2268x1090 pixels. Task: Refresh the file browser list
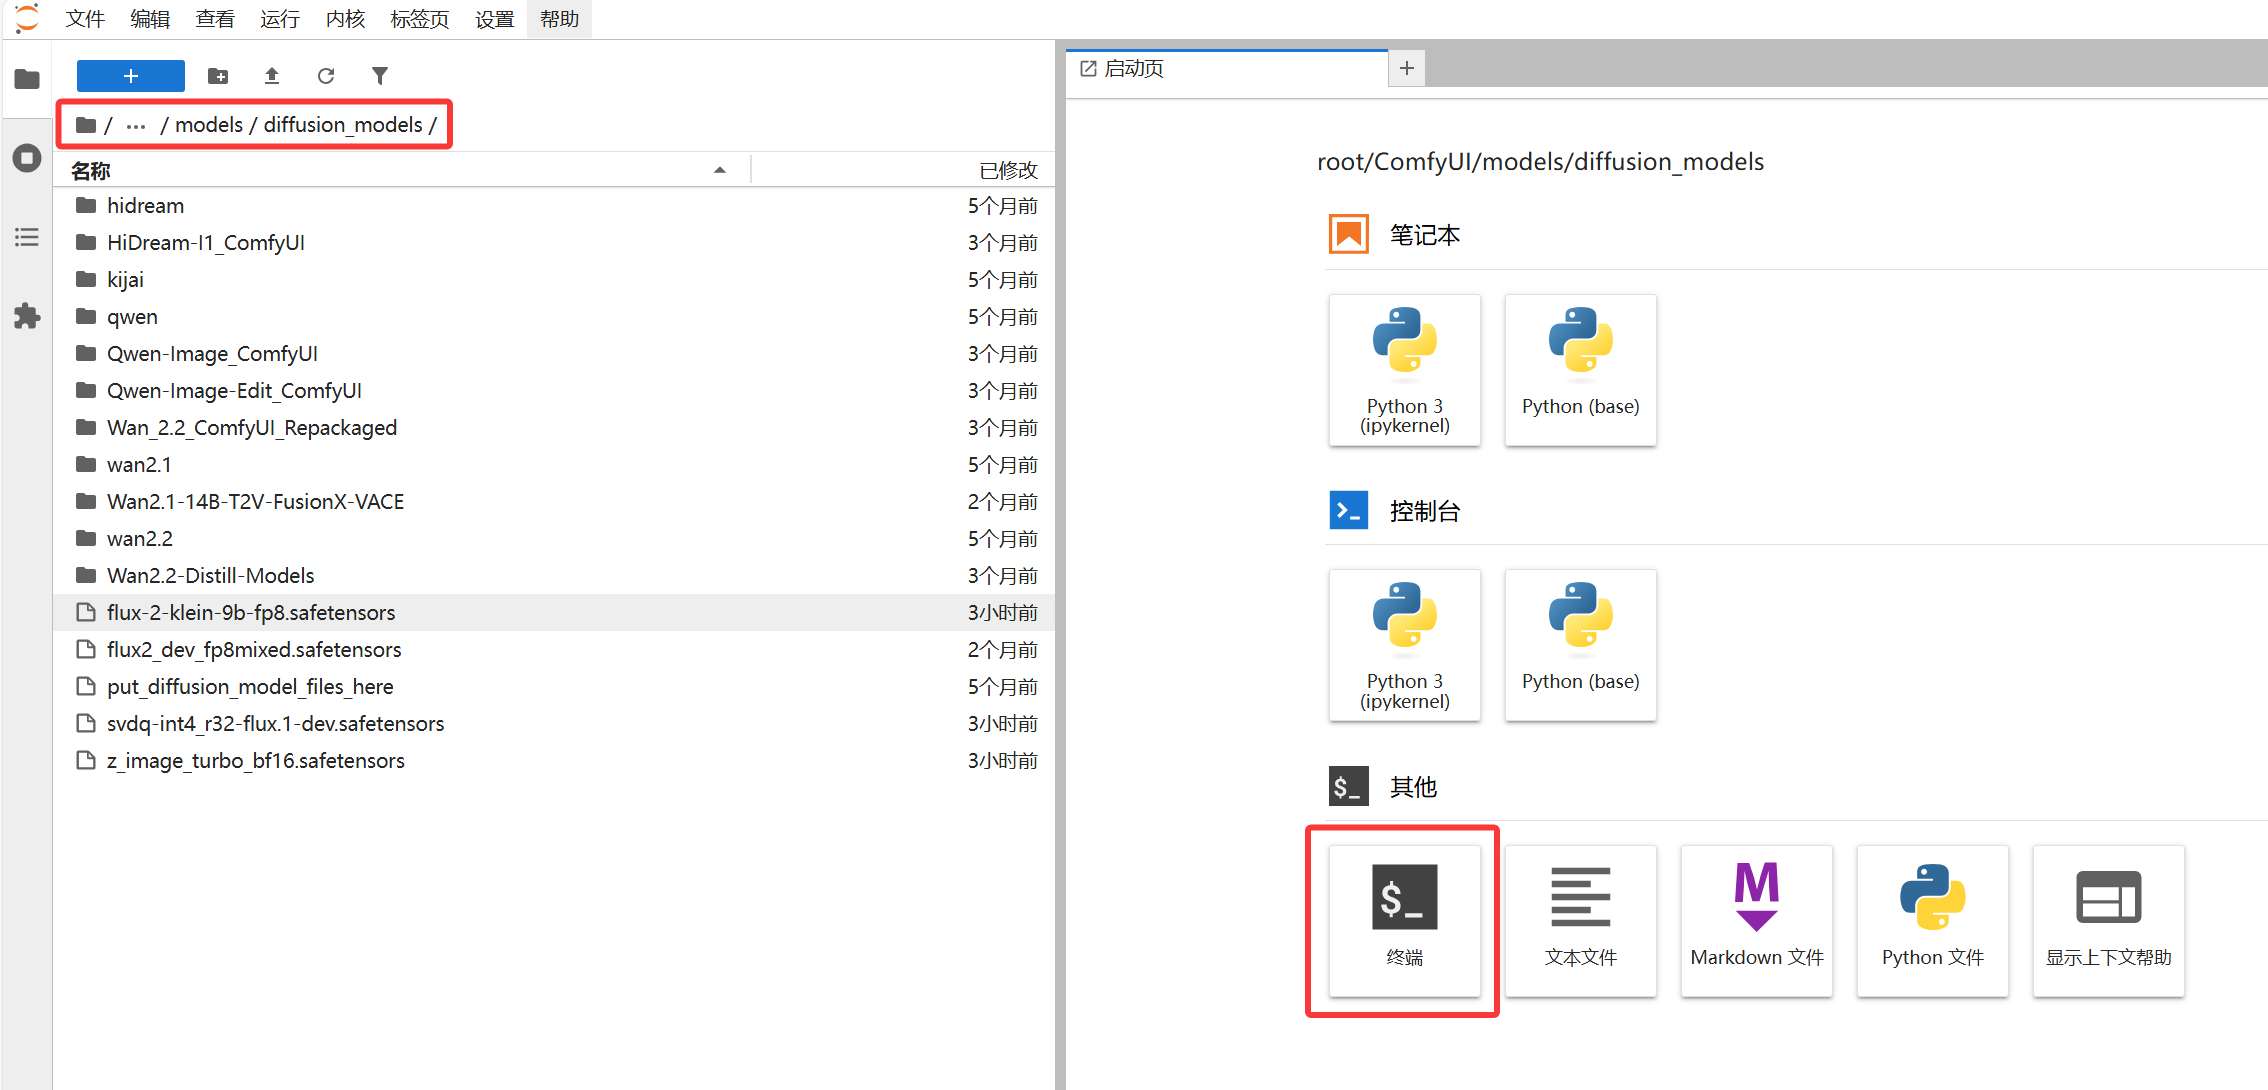tap(326, 76)
